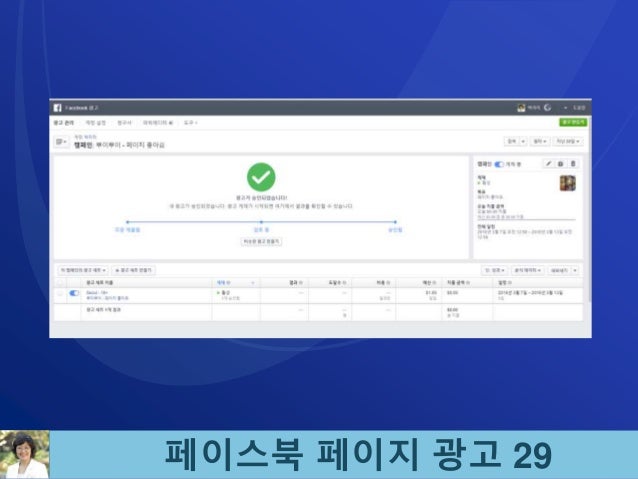
Task: Click the presenter photo on slide footer
Action: tap(24, 455)
